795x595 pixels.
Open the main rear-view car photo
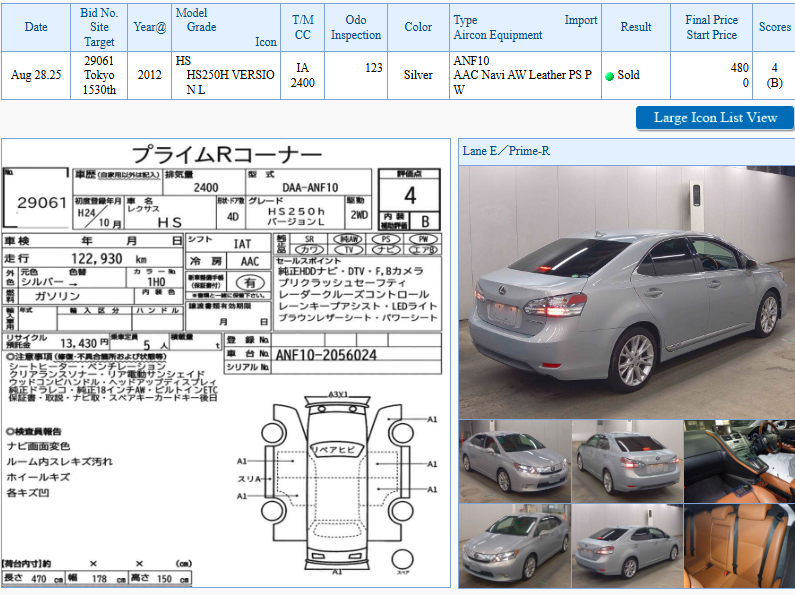click(625, 290)
